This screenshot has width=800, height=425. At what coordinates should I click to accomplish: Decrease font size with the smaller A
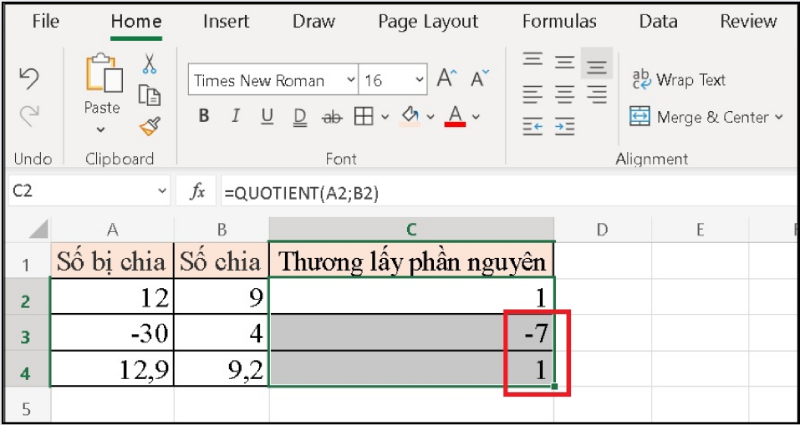click(479, 79)
